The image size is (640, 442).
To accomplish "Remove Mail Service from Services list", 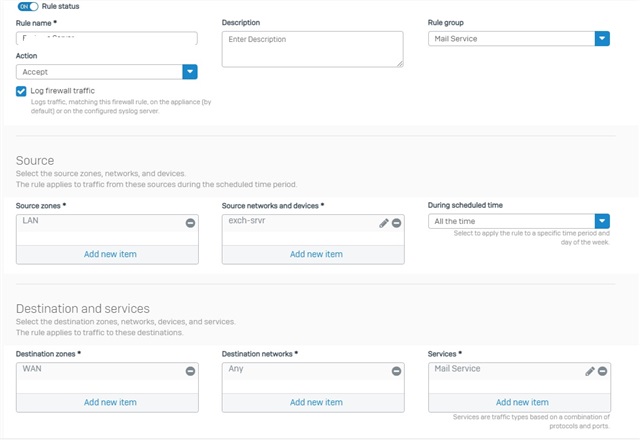I will point(602,371).
